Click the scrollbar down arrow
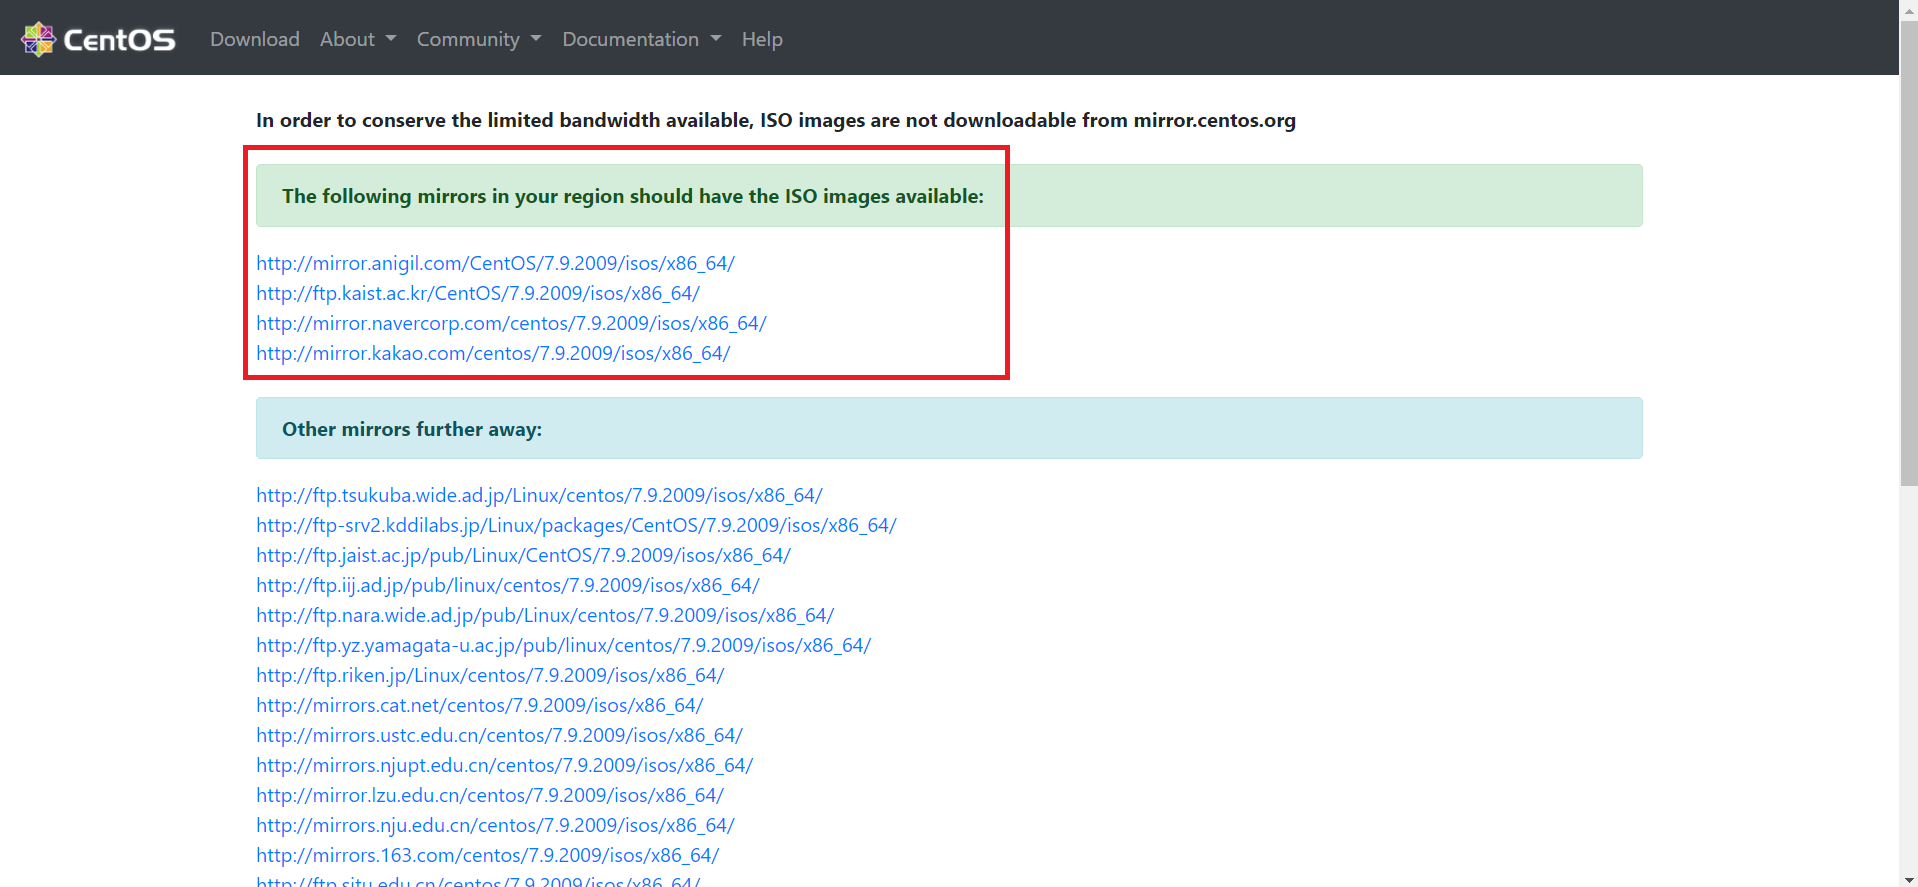This screenshot has height=887, width=1918. [x=1908, y=878]
